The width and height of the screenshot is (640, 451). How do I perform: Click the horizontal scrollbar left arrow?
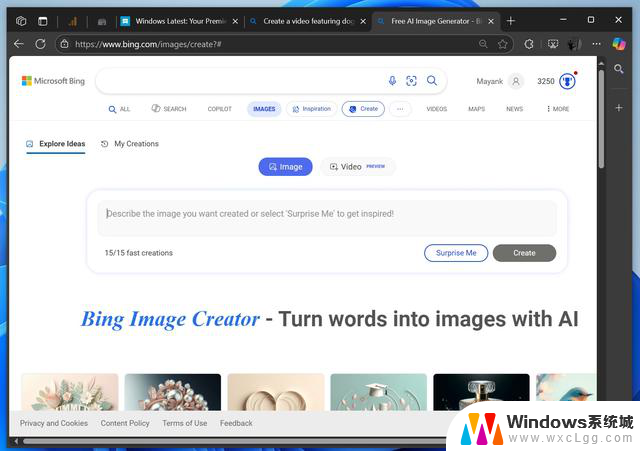click(15, 441)
